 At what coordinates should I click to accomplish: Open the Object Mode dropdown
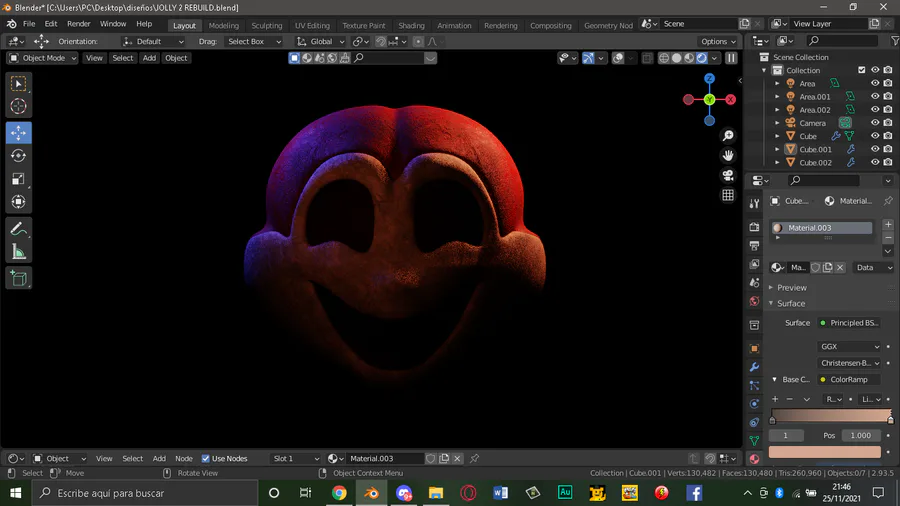pos(43,58)
